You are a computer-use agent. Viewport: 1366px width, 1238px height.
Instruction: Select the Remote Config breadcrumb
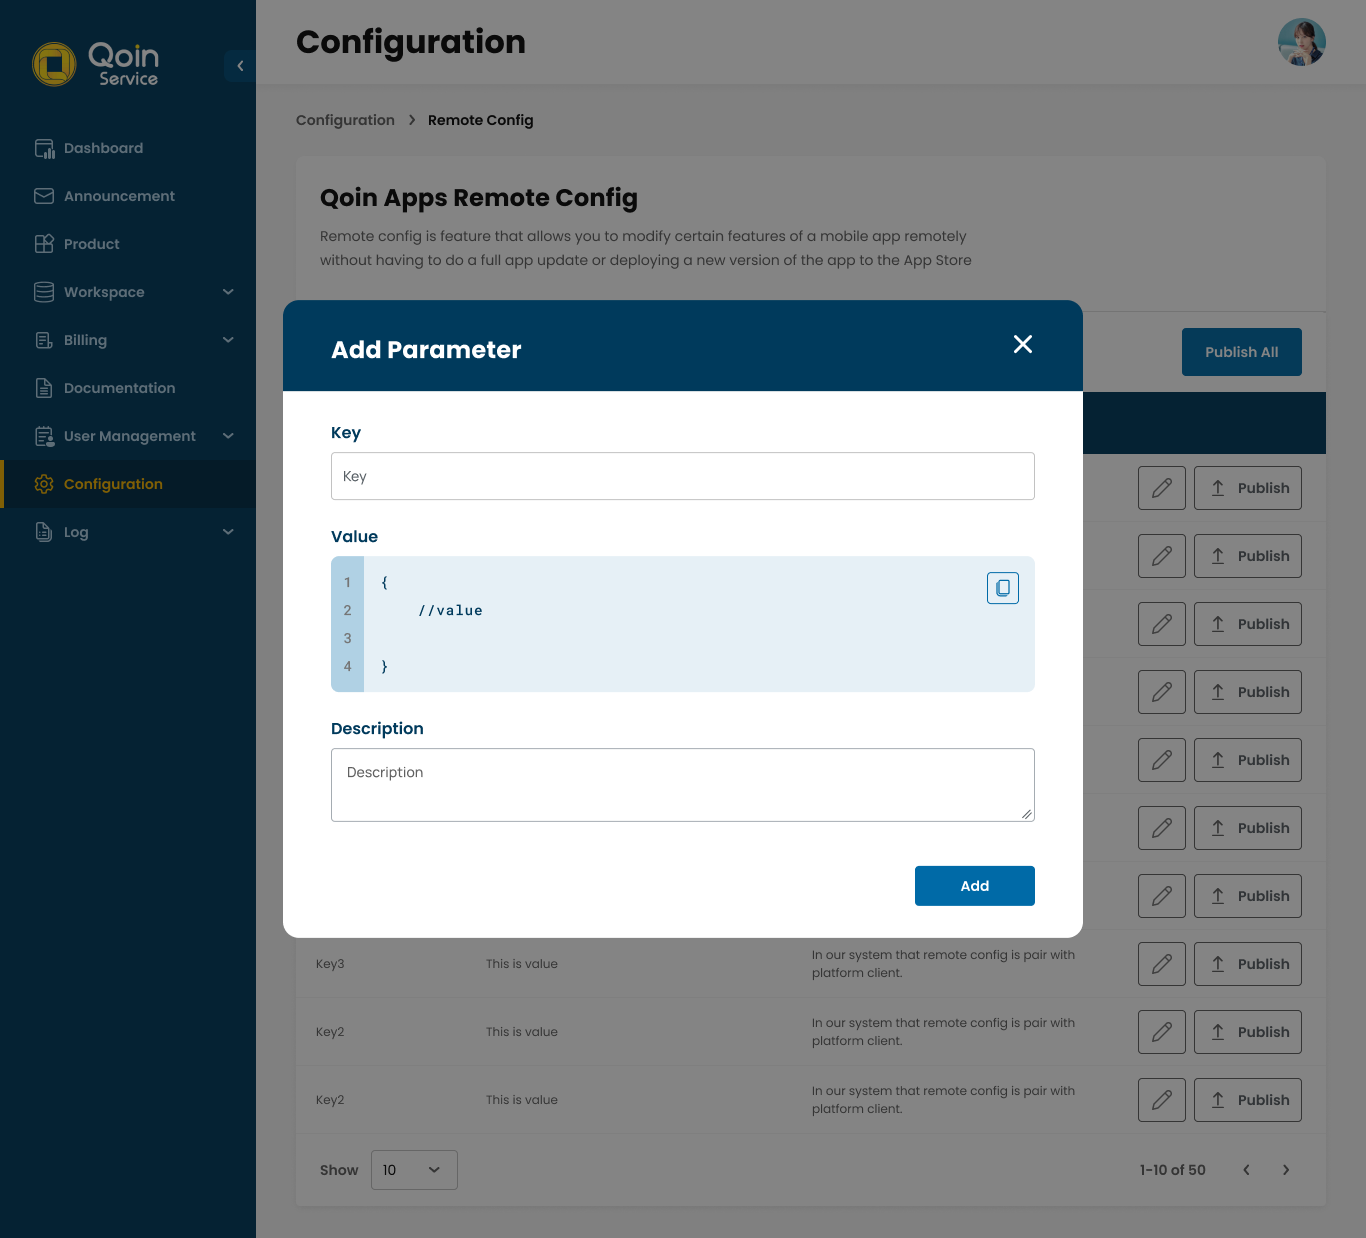(x=480, y=119)
